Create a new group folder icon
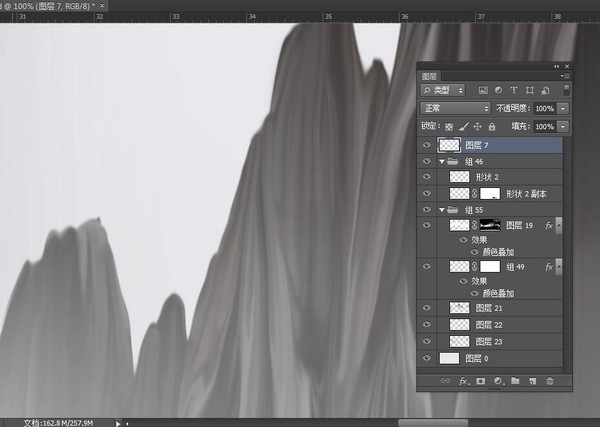 (515, 381)
